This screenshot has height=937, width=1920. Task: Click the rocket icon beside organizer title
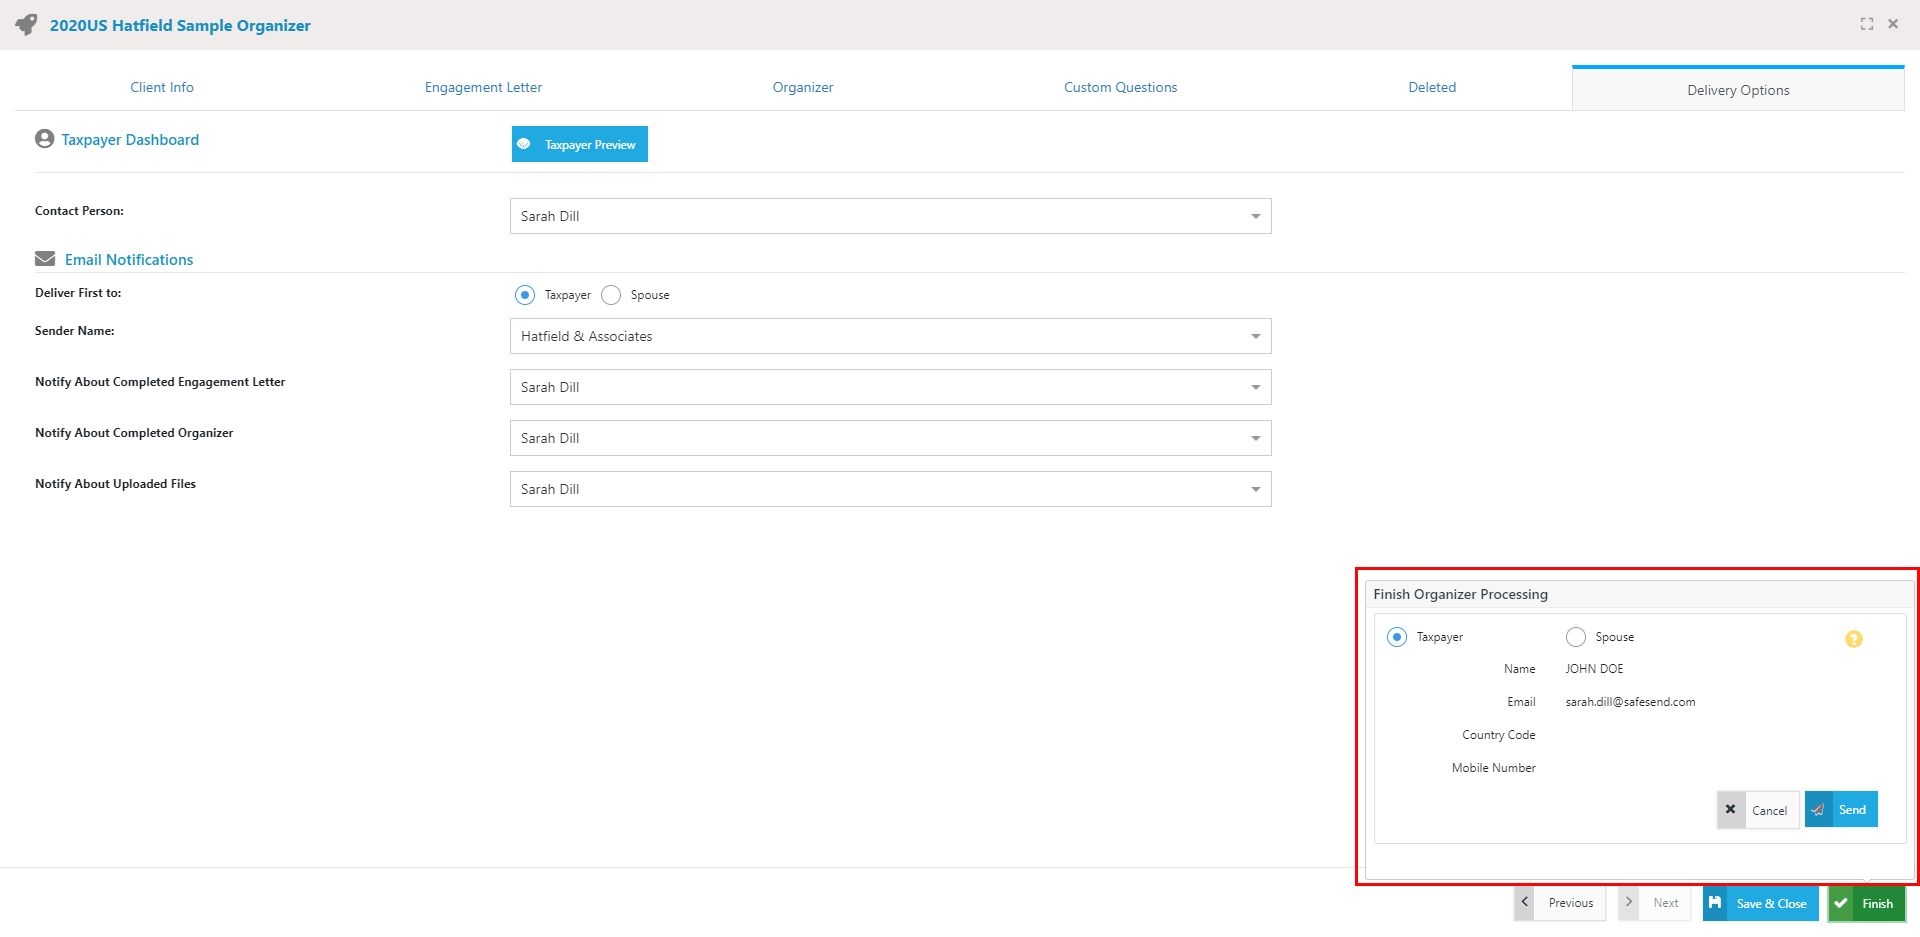tap(26, 24)
